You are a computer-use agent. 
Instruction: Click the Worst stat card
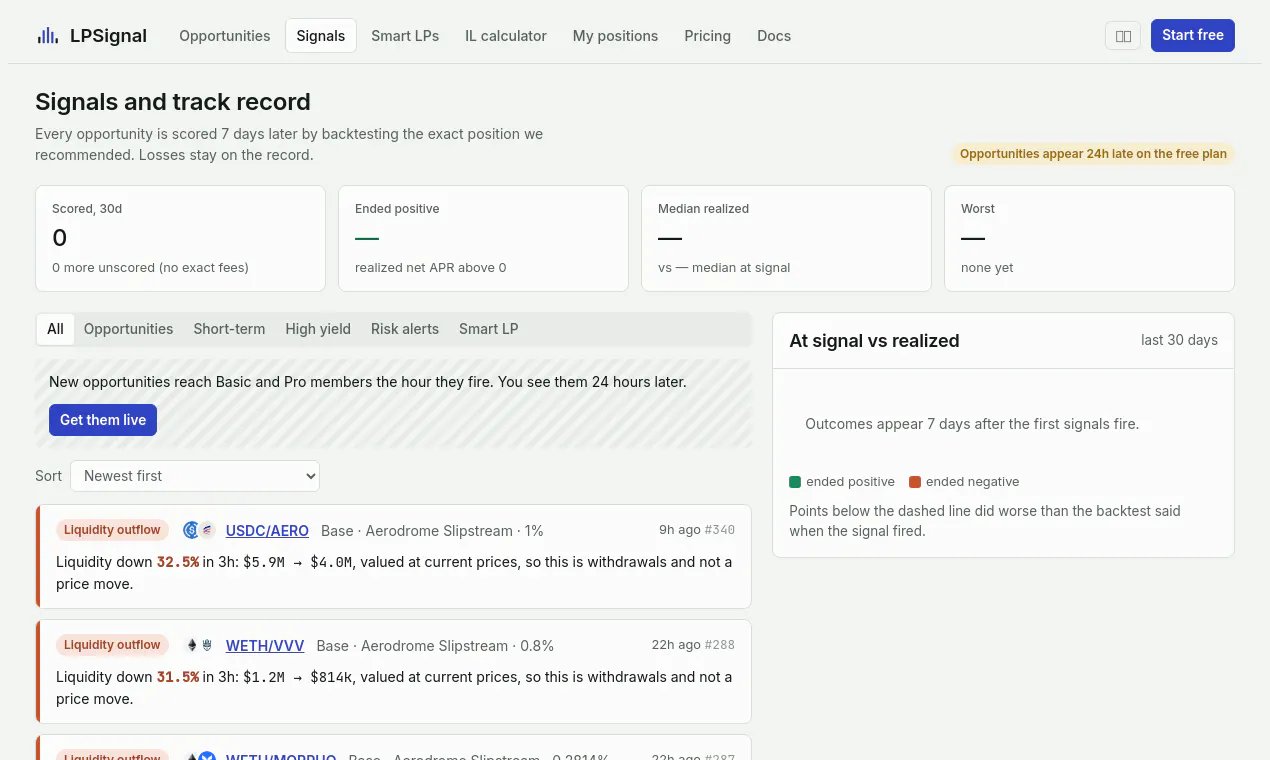pyautogui.click(x=1089, y=238)
